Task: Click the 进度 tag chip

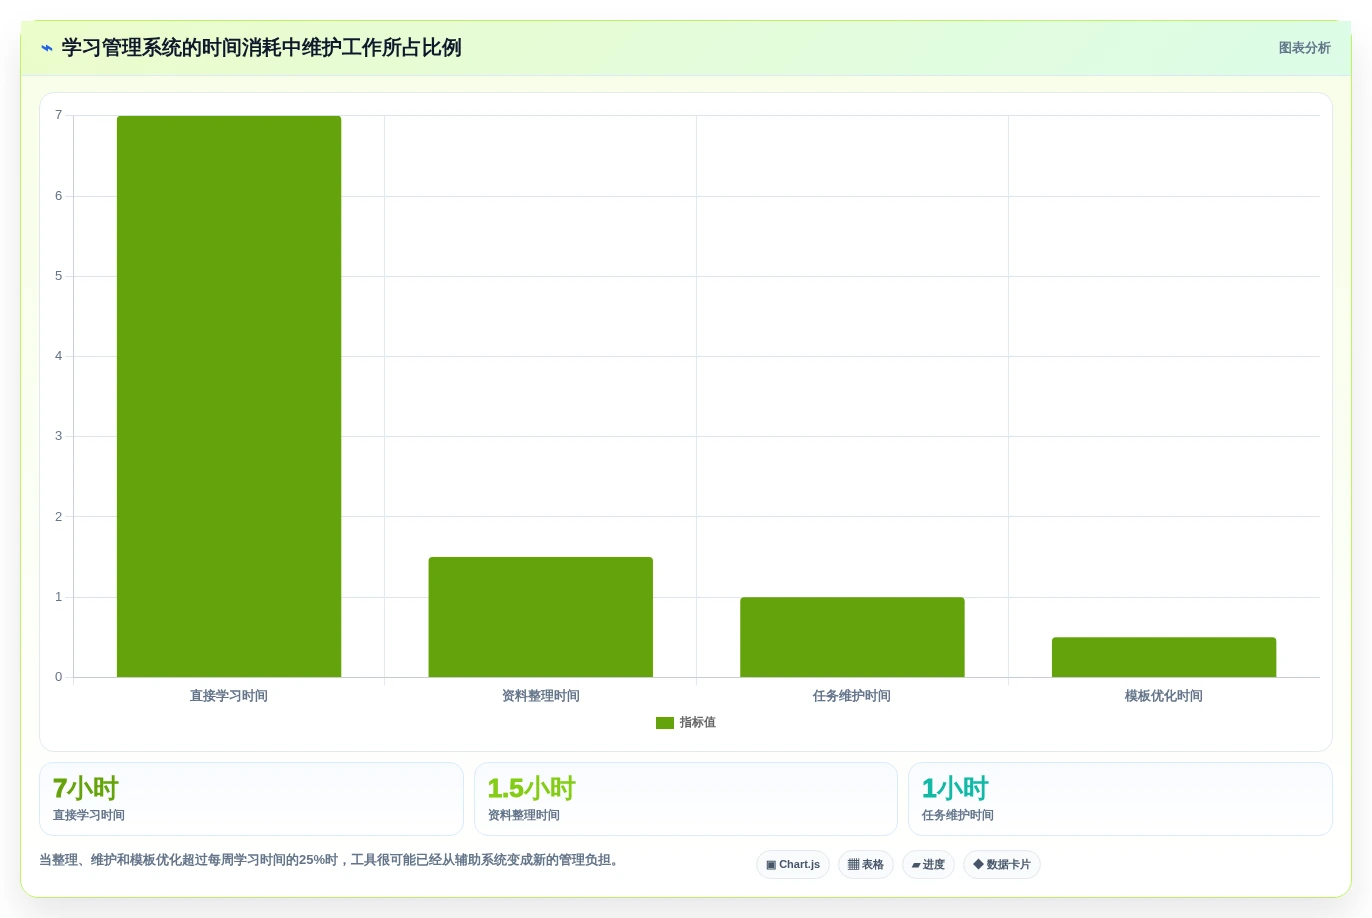Action: pyautogui.click(x=928, y=865)
